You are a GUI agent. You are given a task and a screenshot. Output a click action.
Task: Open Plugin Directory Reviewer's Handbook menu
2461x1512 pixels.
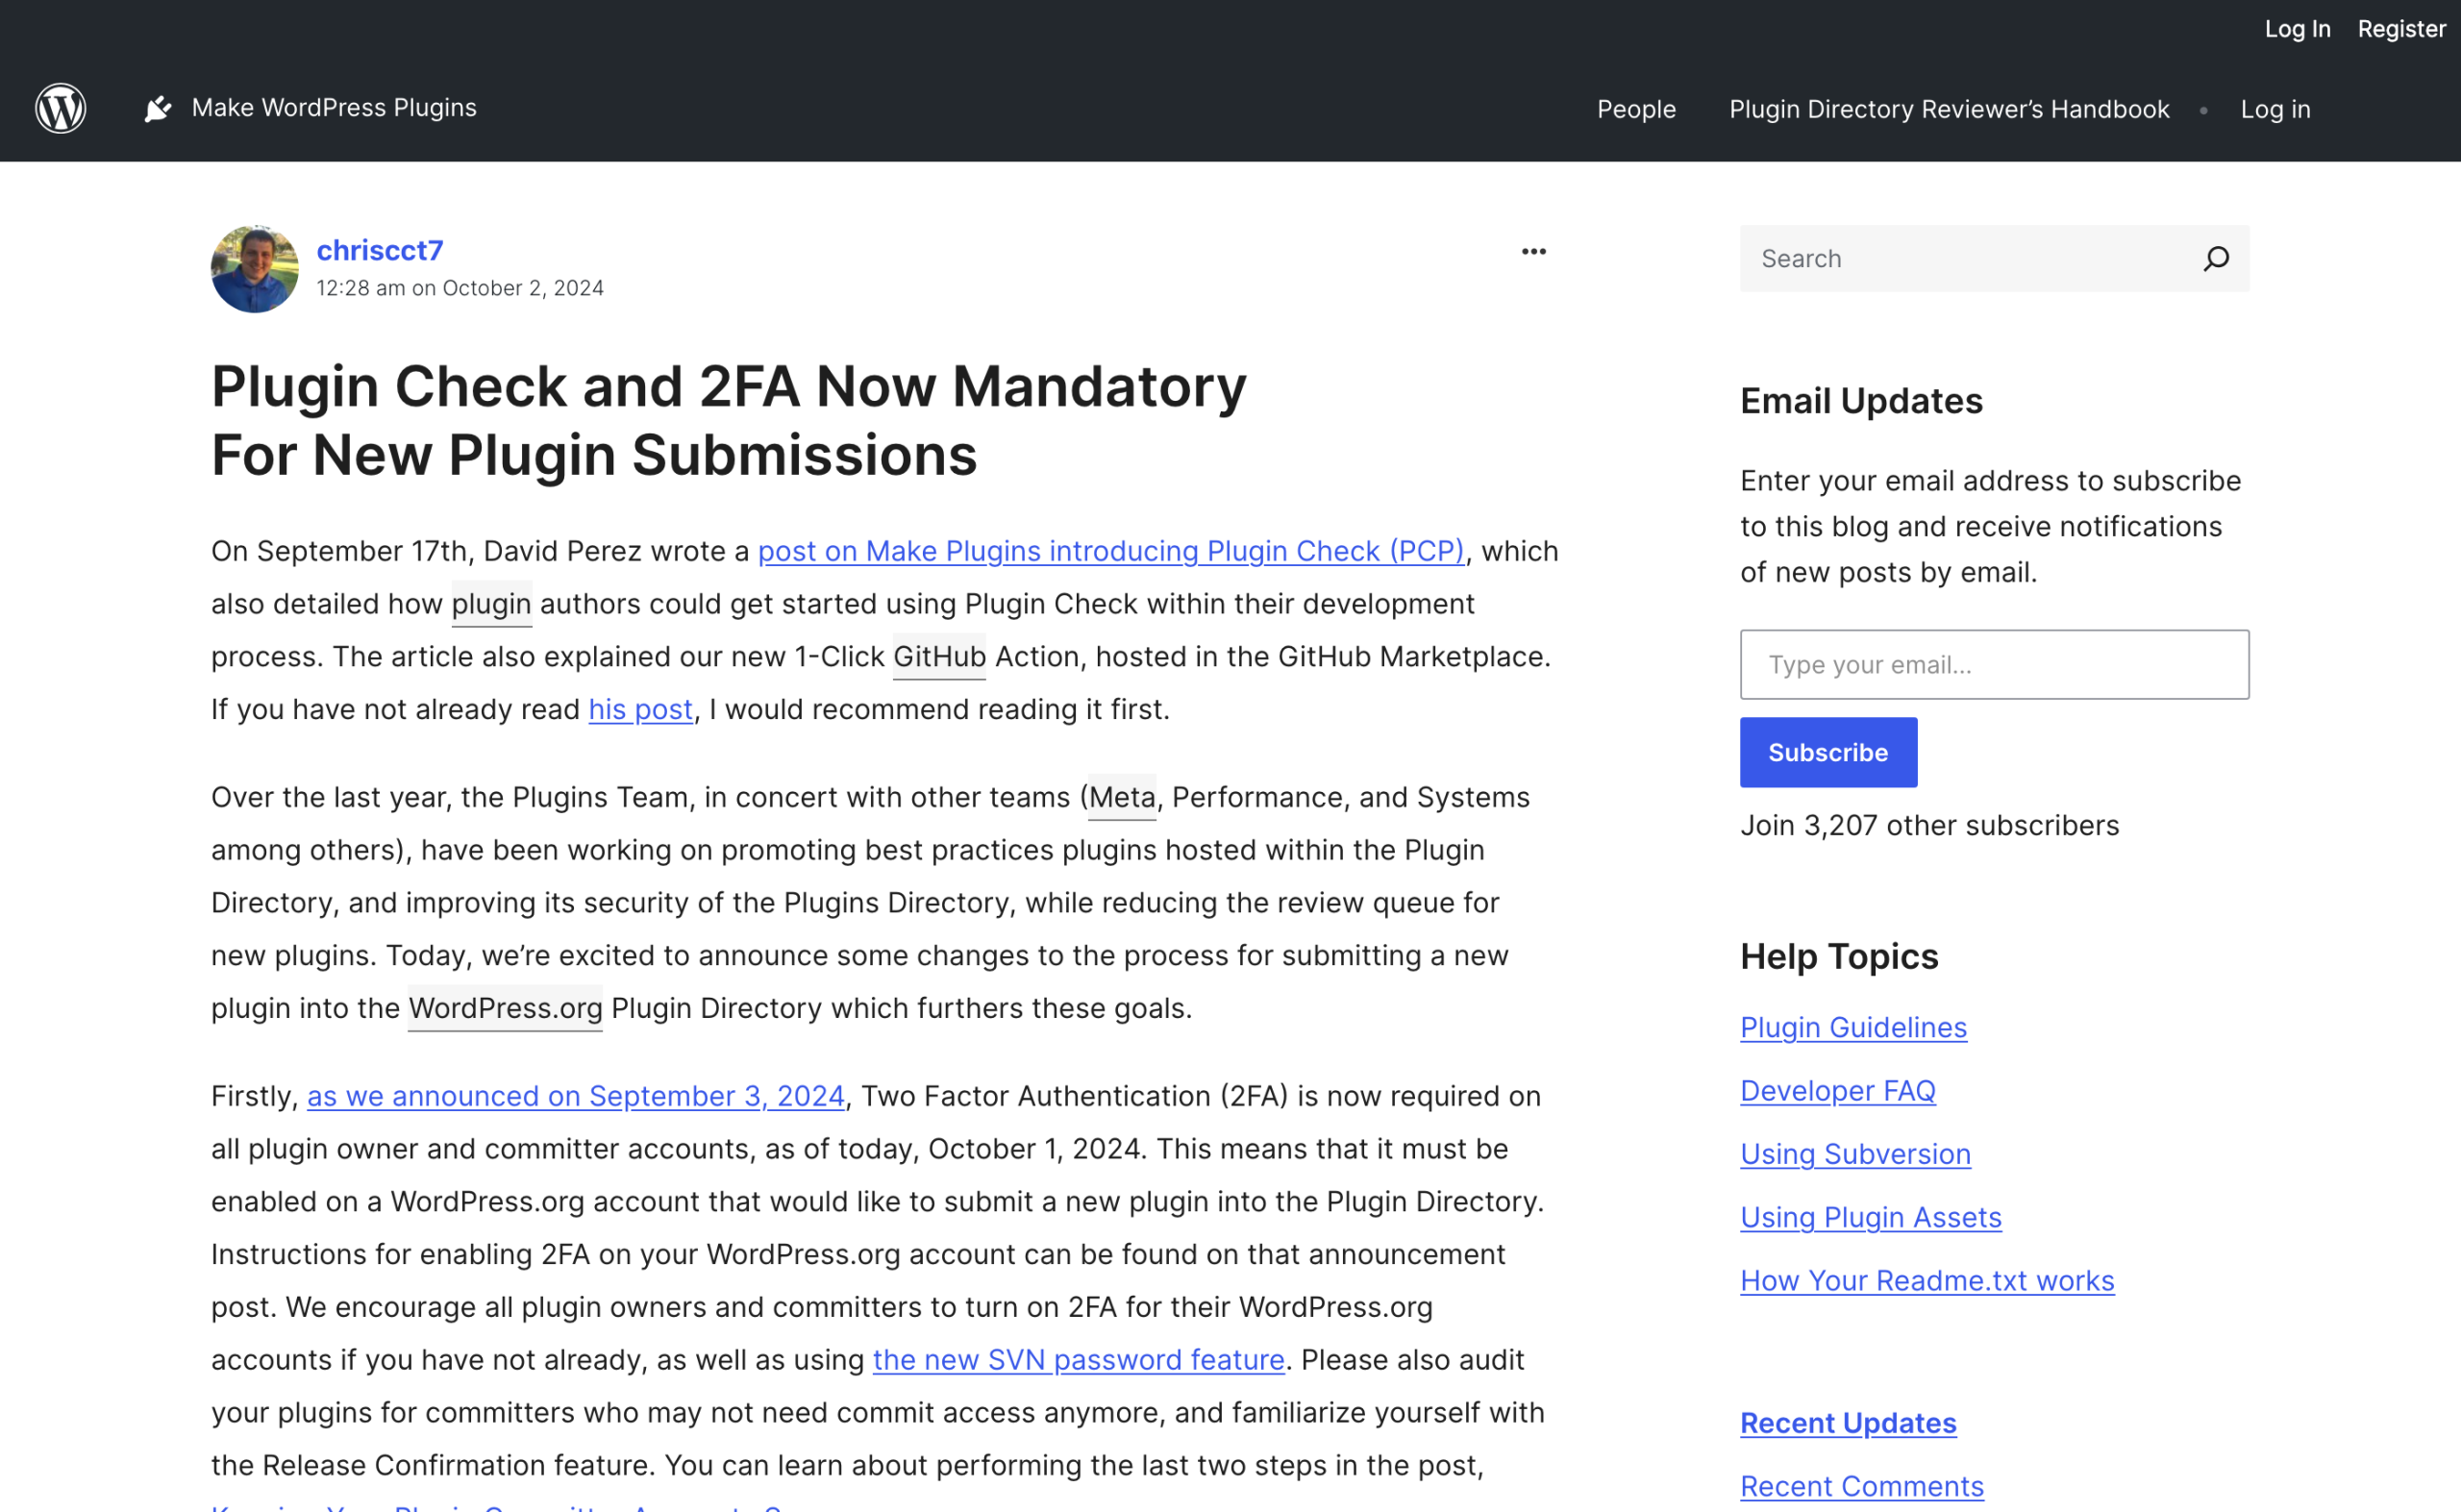point(1949,109)
